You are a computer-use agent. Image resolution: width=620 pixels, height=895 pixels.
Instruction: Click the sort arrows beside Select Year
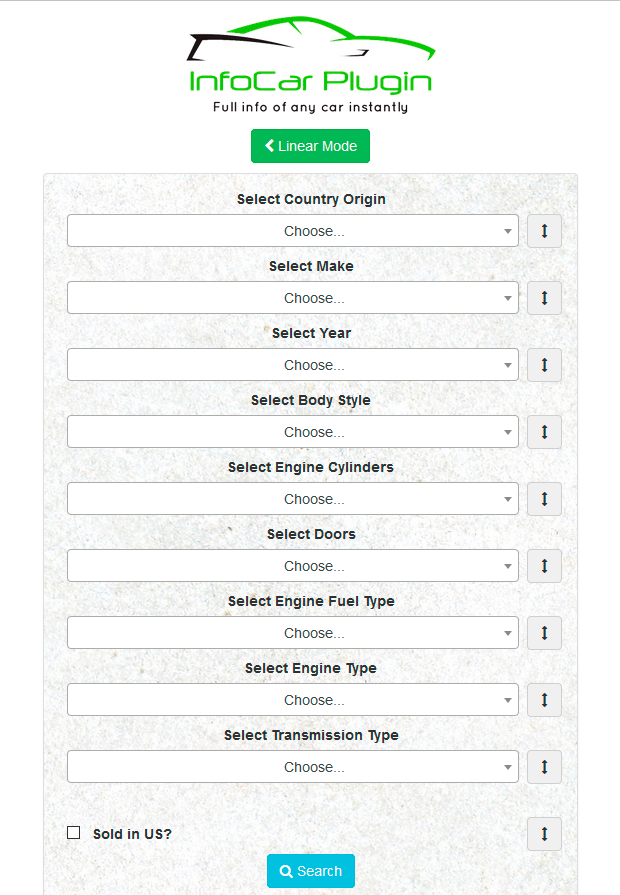point(544,365)
